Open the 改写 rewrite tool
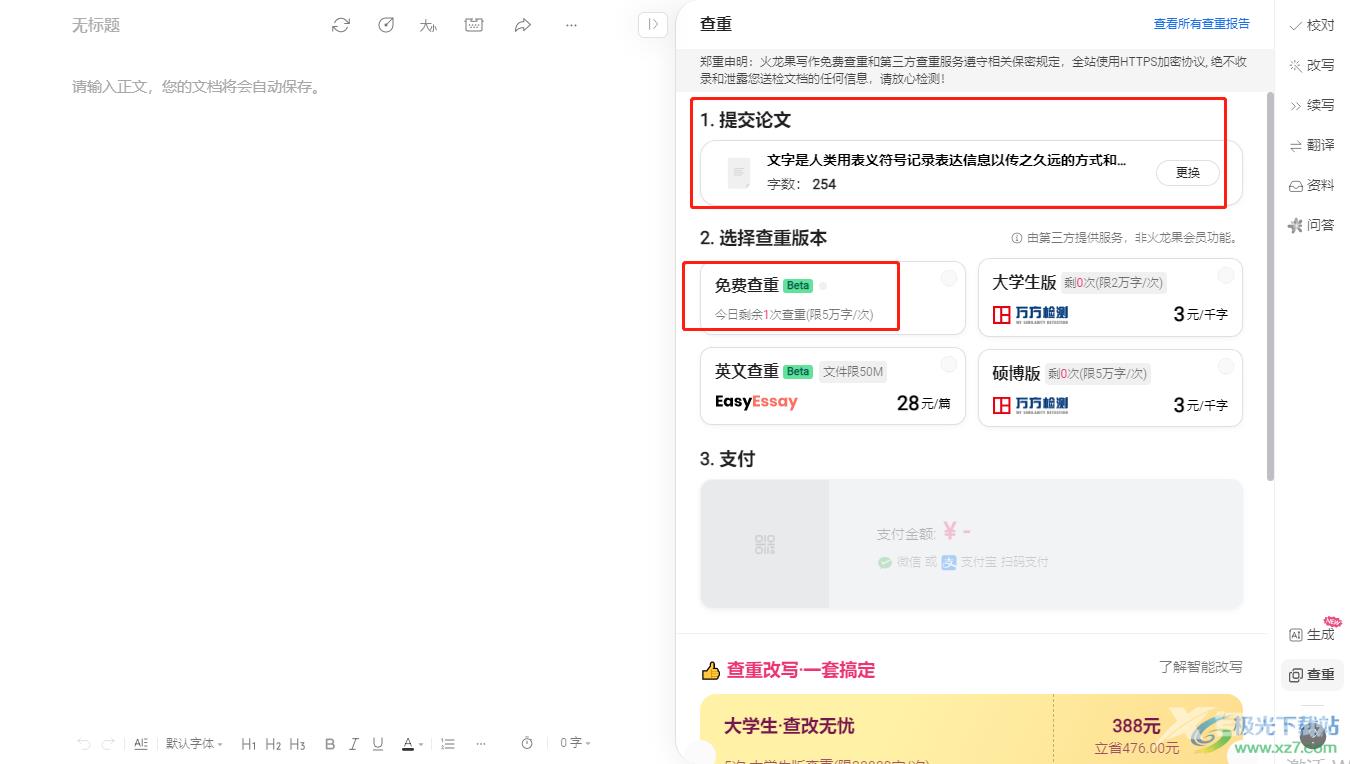The height and width of the screenshot is (764, 1350). point(1312,65)
